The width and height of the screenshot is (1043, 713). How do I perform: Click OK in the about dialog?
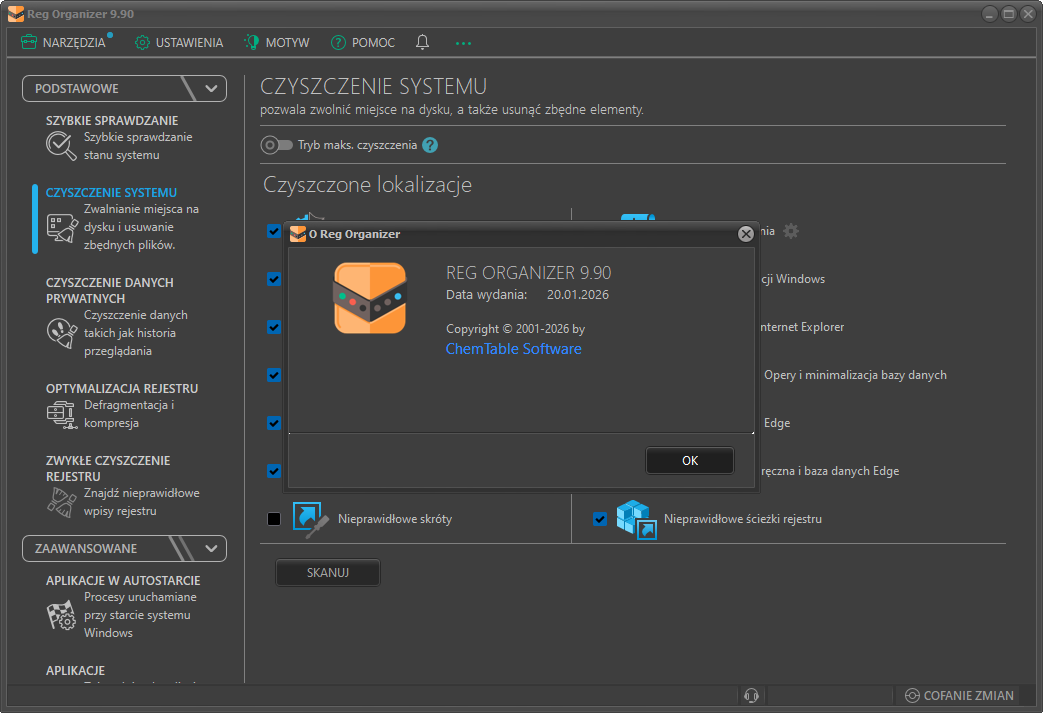(x=690, y=460)
